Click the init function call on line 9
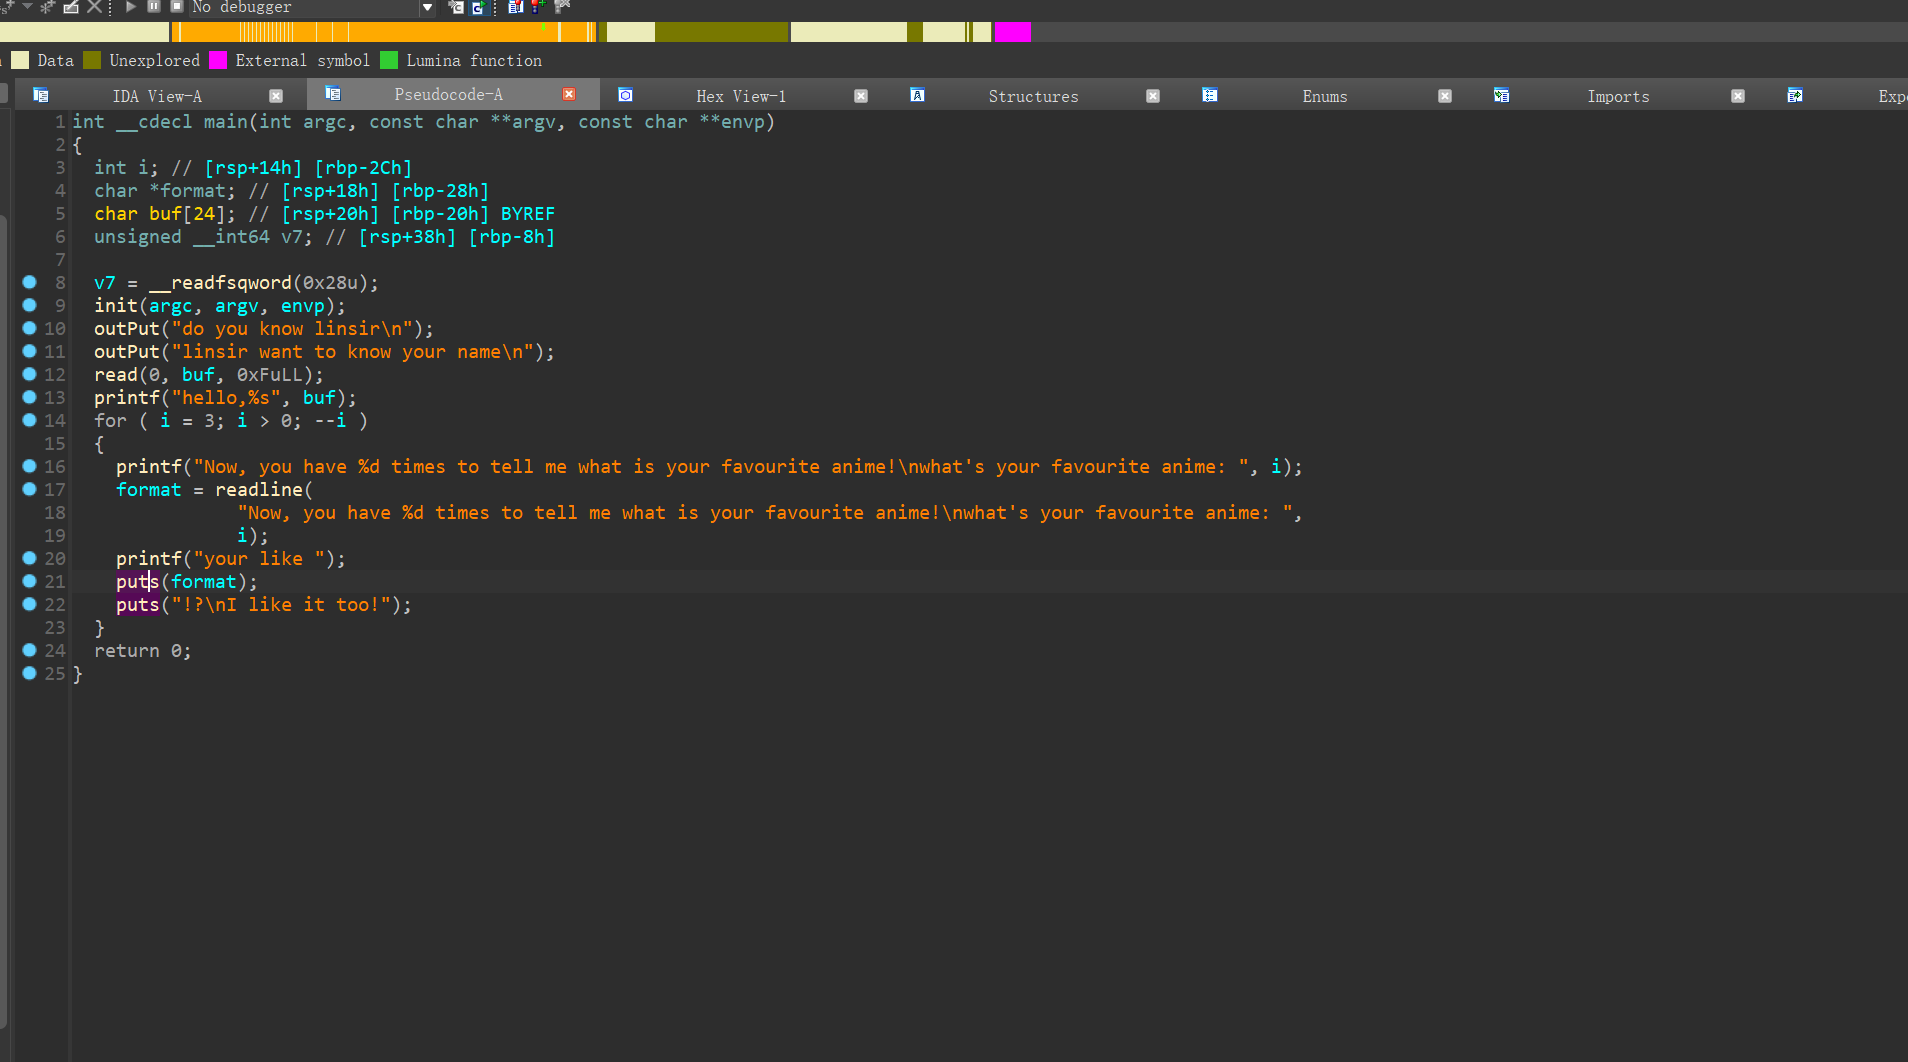 click(116, 306)
